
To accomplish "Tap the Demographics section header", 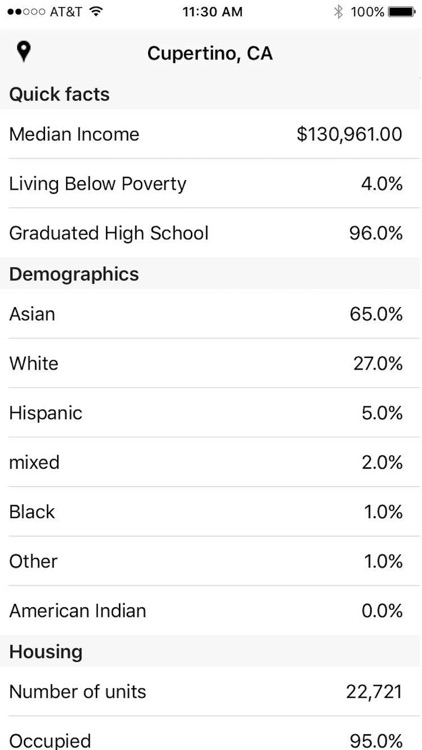I will coord(211,274).
